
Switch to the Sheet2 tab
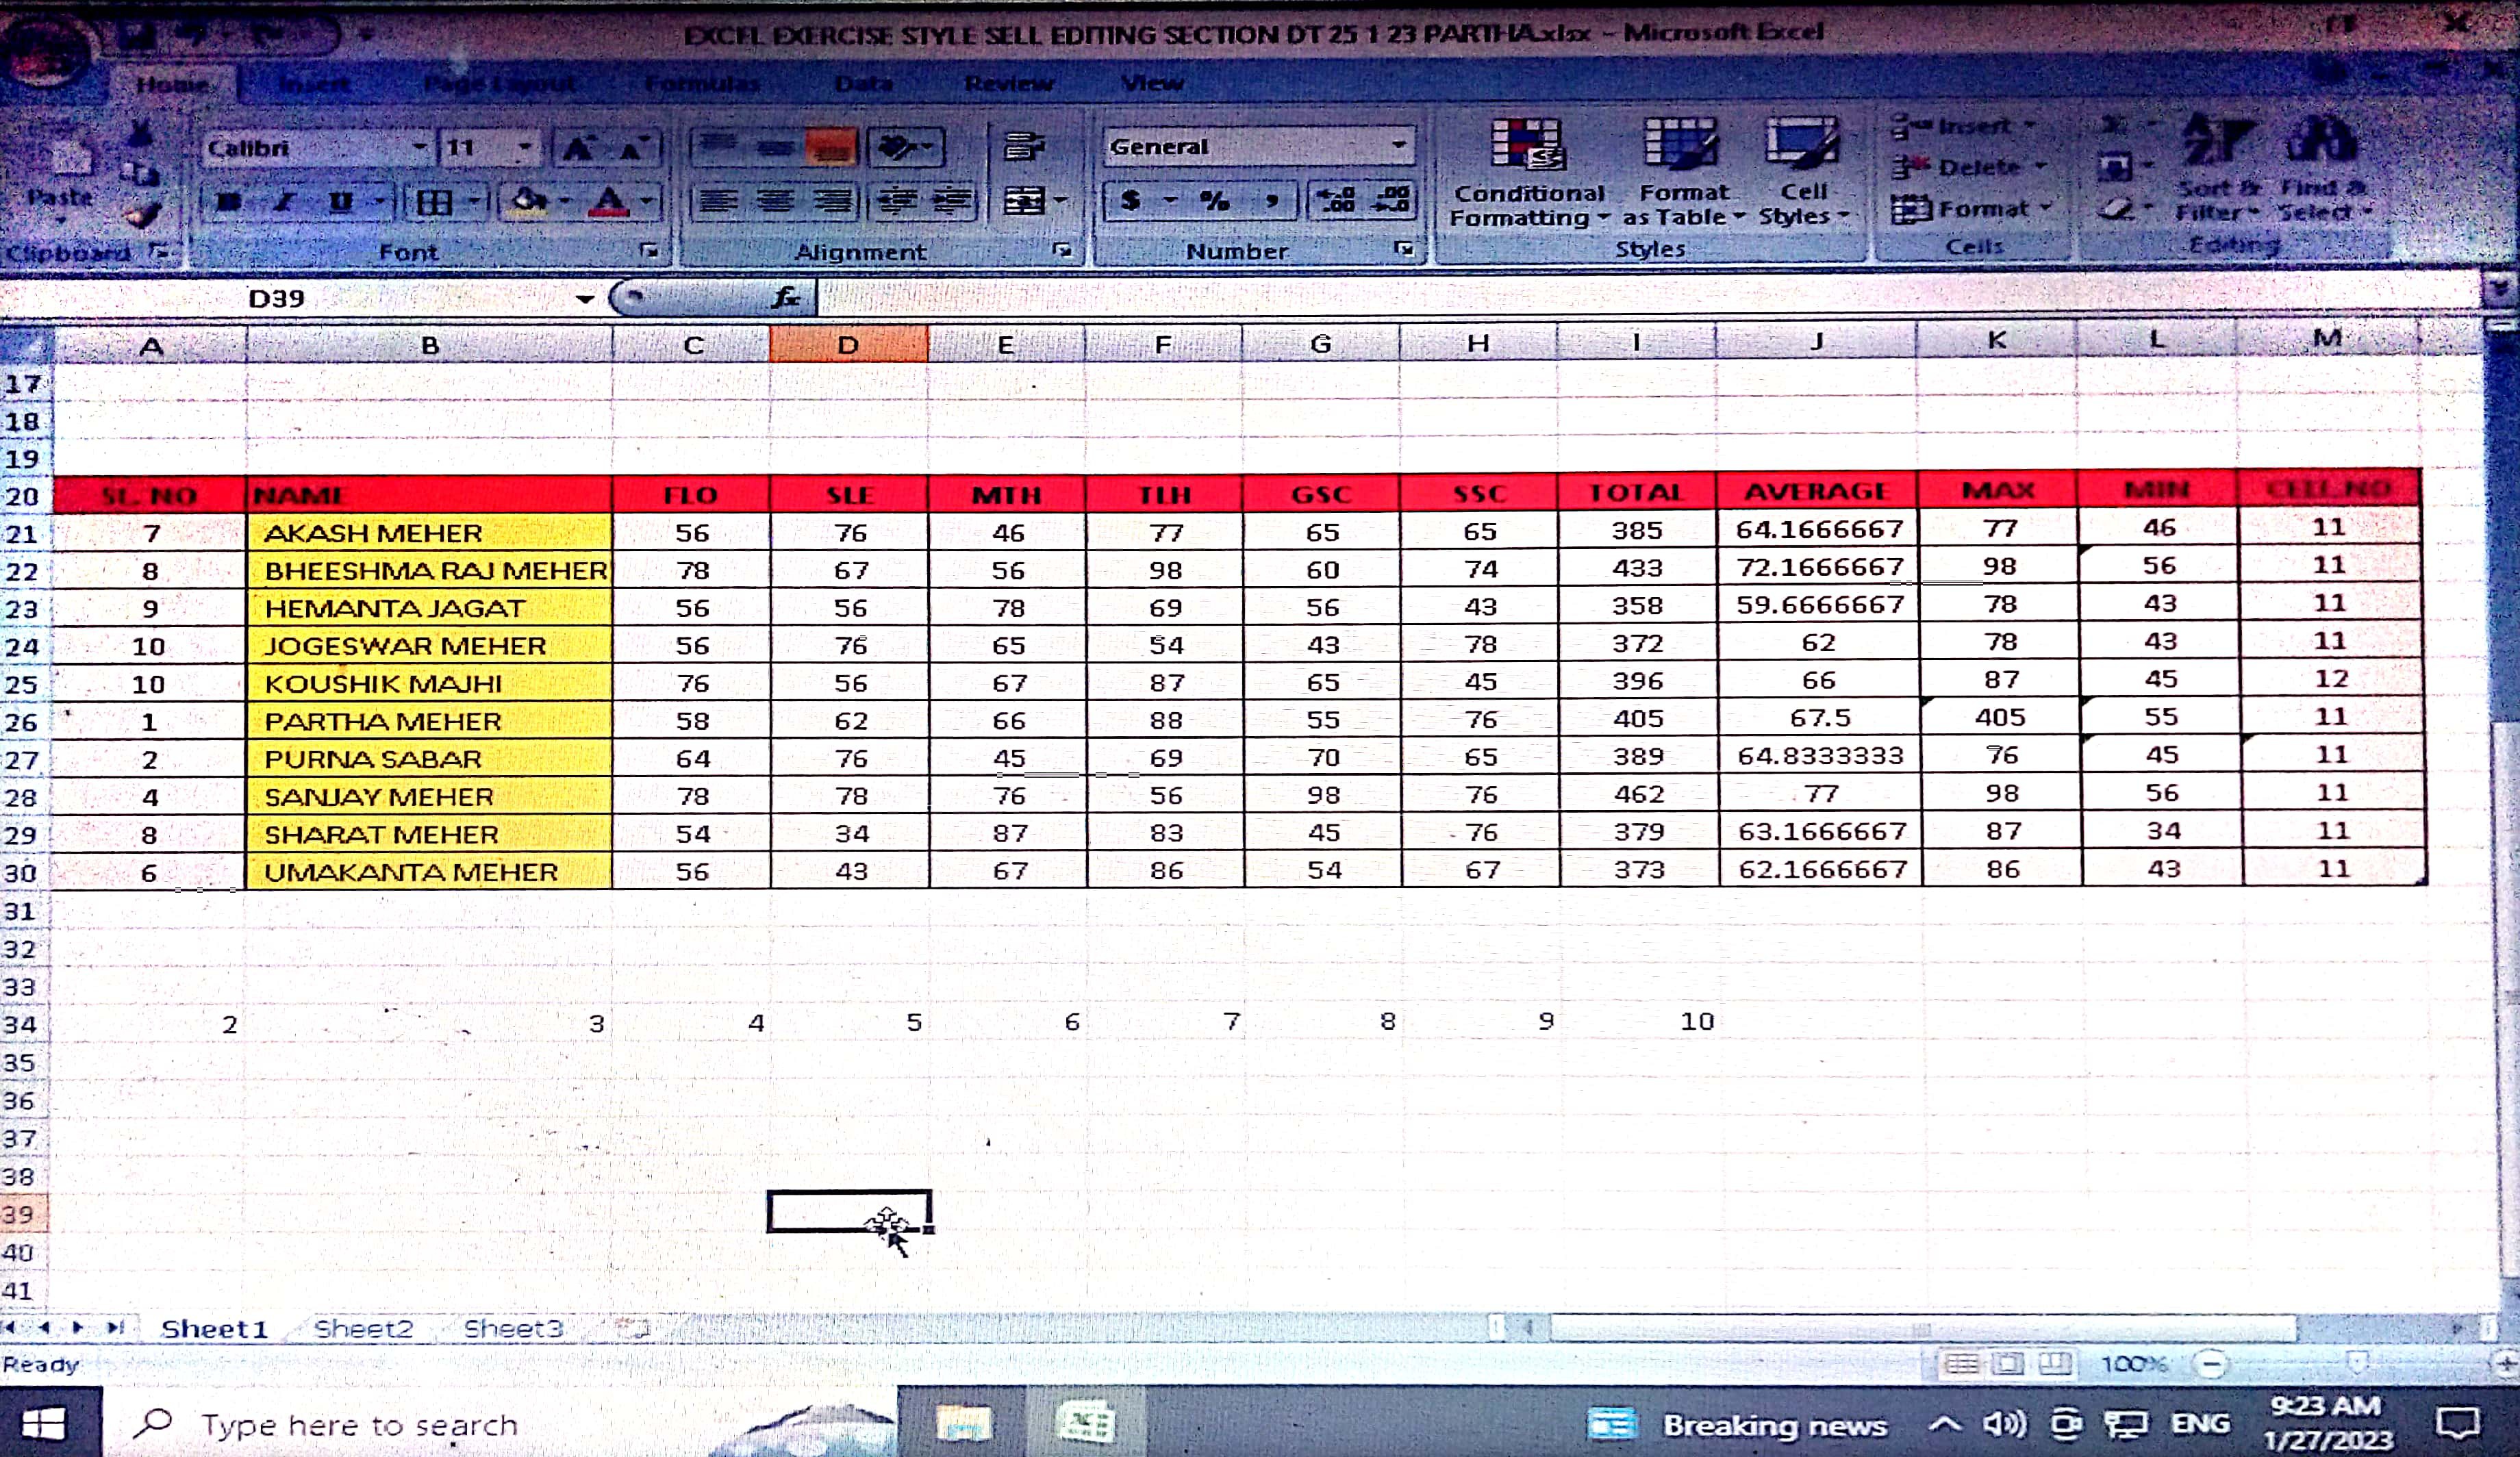(x=363, y=1328)
